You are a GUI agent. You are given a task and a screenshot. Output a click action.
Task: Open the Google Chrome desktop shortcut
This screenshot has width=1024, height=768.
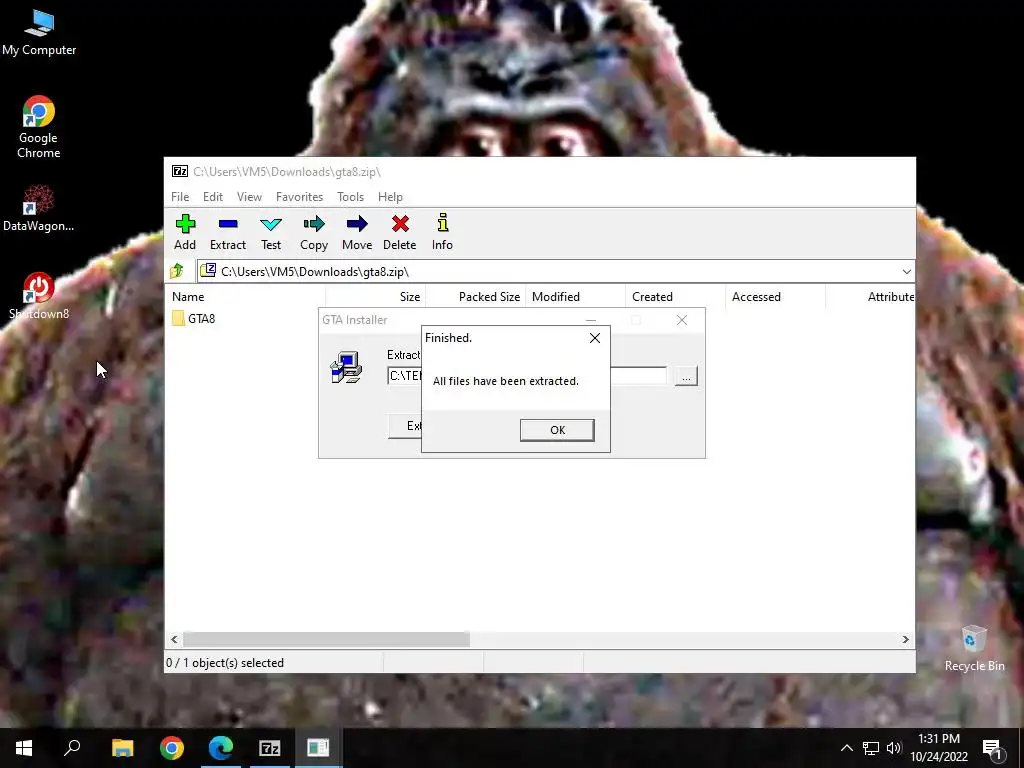pos(39,127)
